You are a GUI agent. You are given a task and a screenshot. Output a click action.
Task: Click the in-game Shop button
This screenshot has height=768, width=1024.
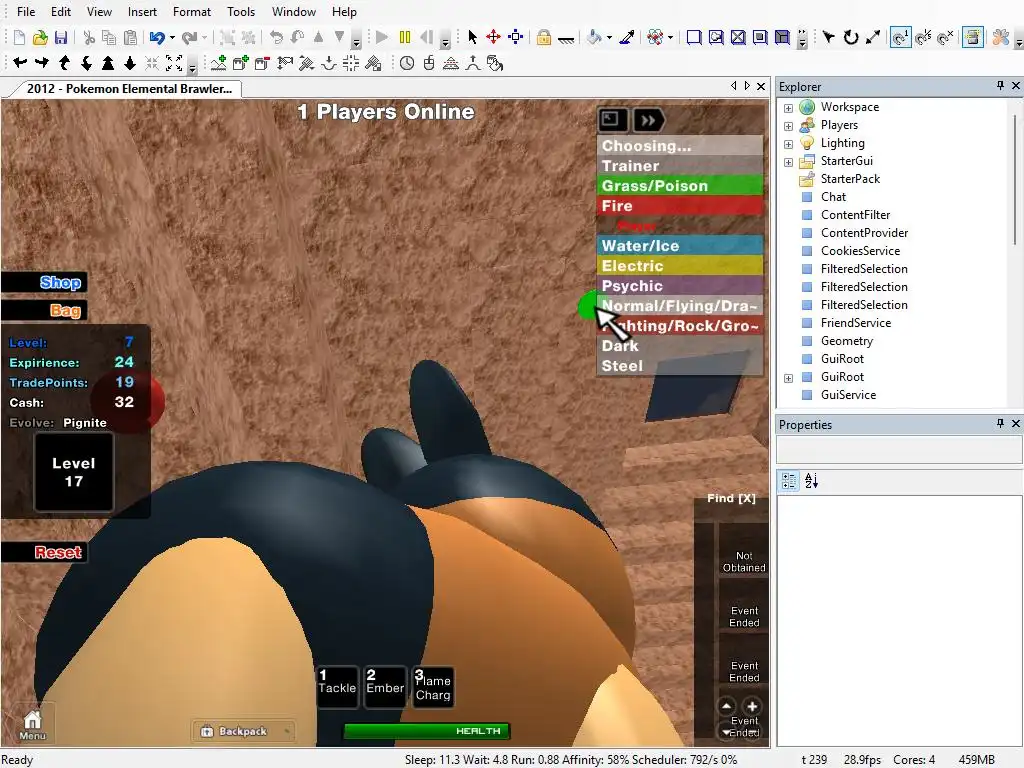coord(44,282)
